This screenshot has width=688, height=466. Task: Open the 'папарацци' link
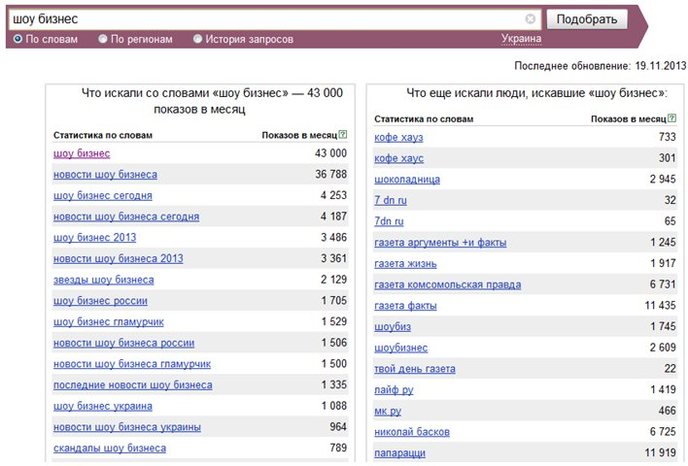coord(400,453)
